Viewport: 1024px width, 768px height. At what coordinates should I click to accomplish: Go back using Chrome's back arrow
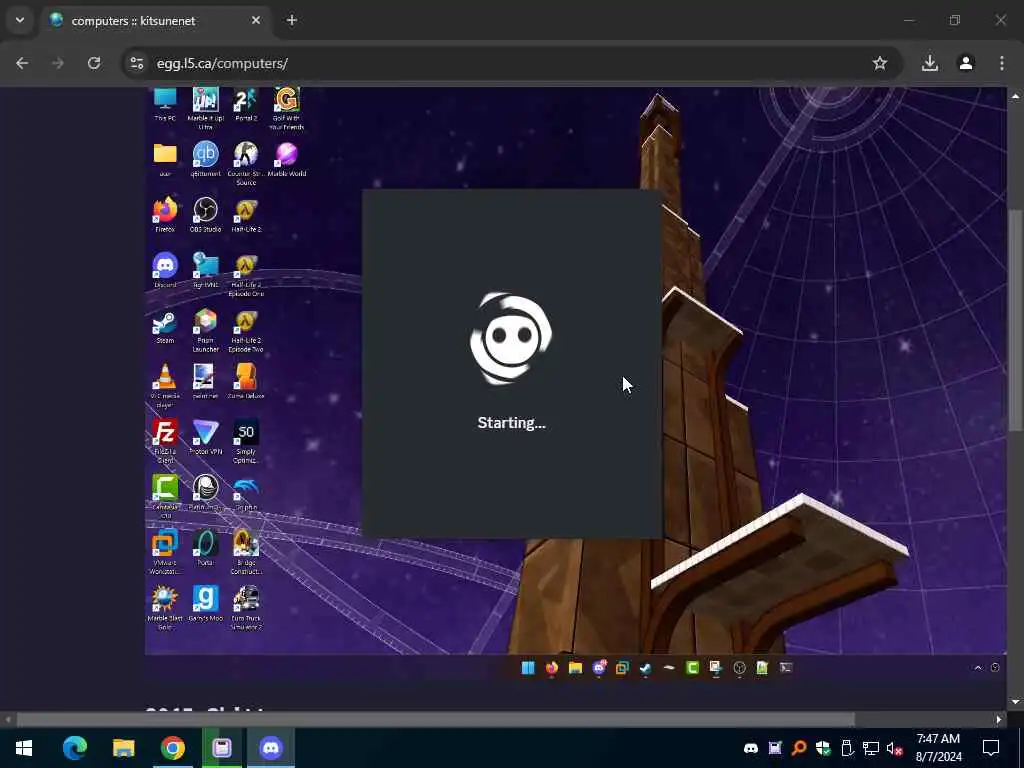22,63
